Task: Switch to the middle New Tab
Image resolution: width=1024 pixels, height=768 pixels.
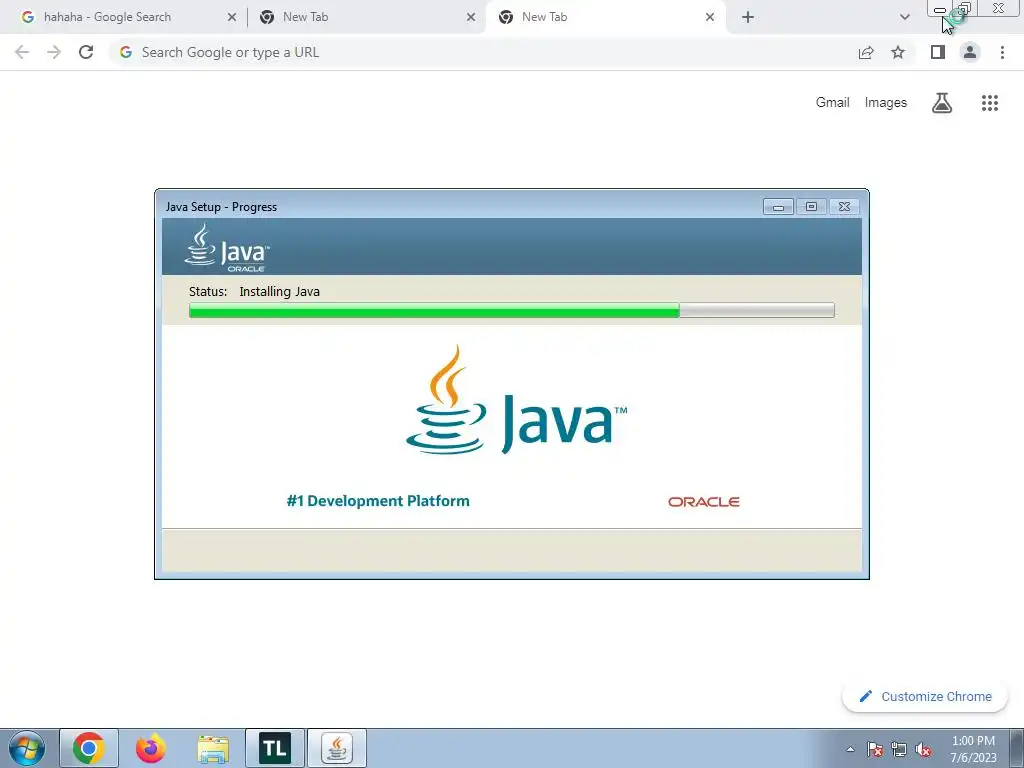Action: 366,17
